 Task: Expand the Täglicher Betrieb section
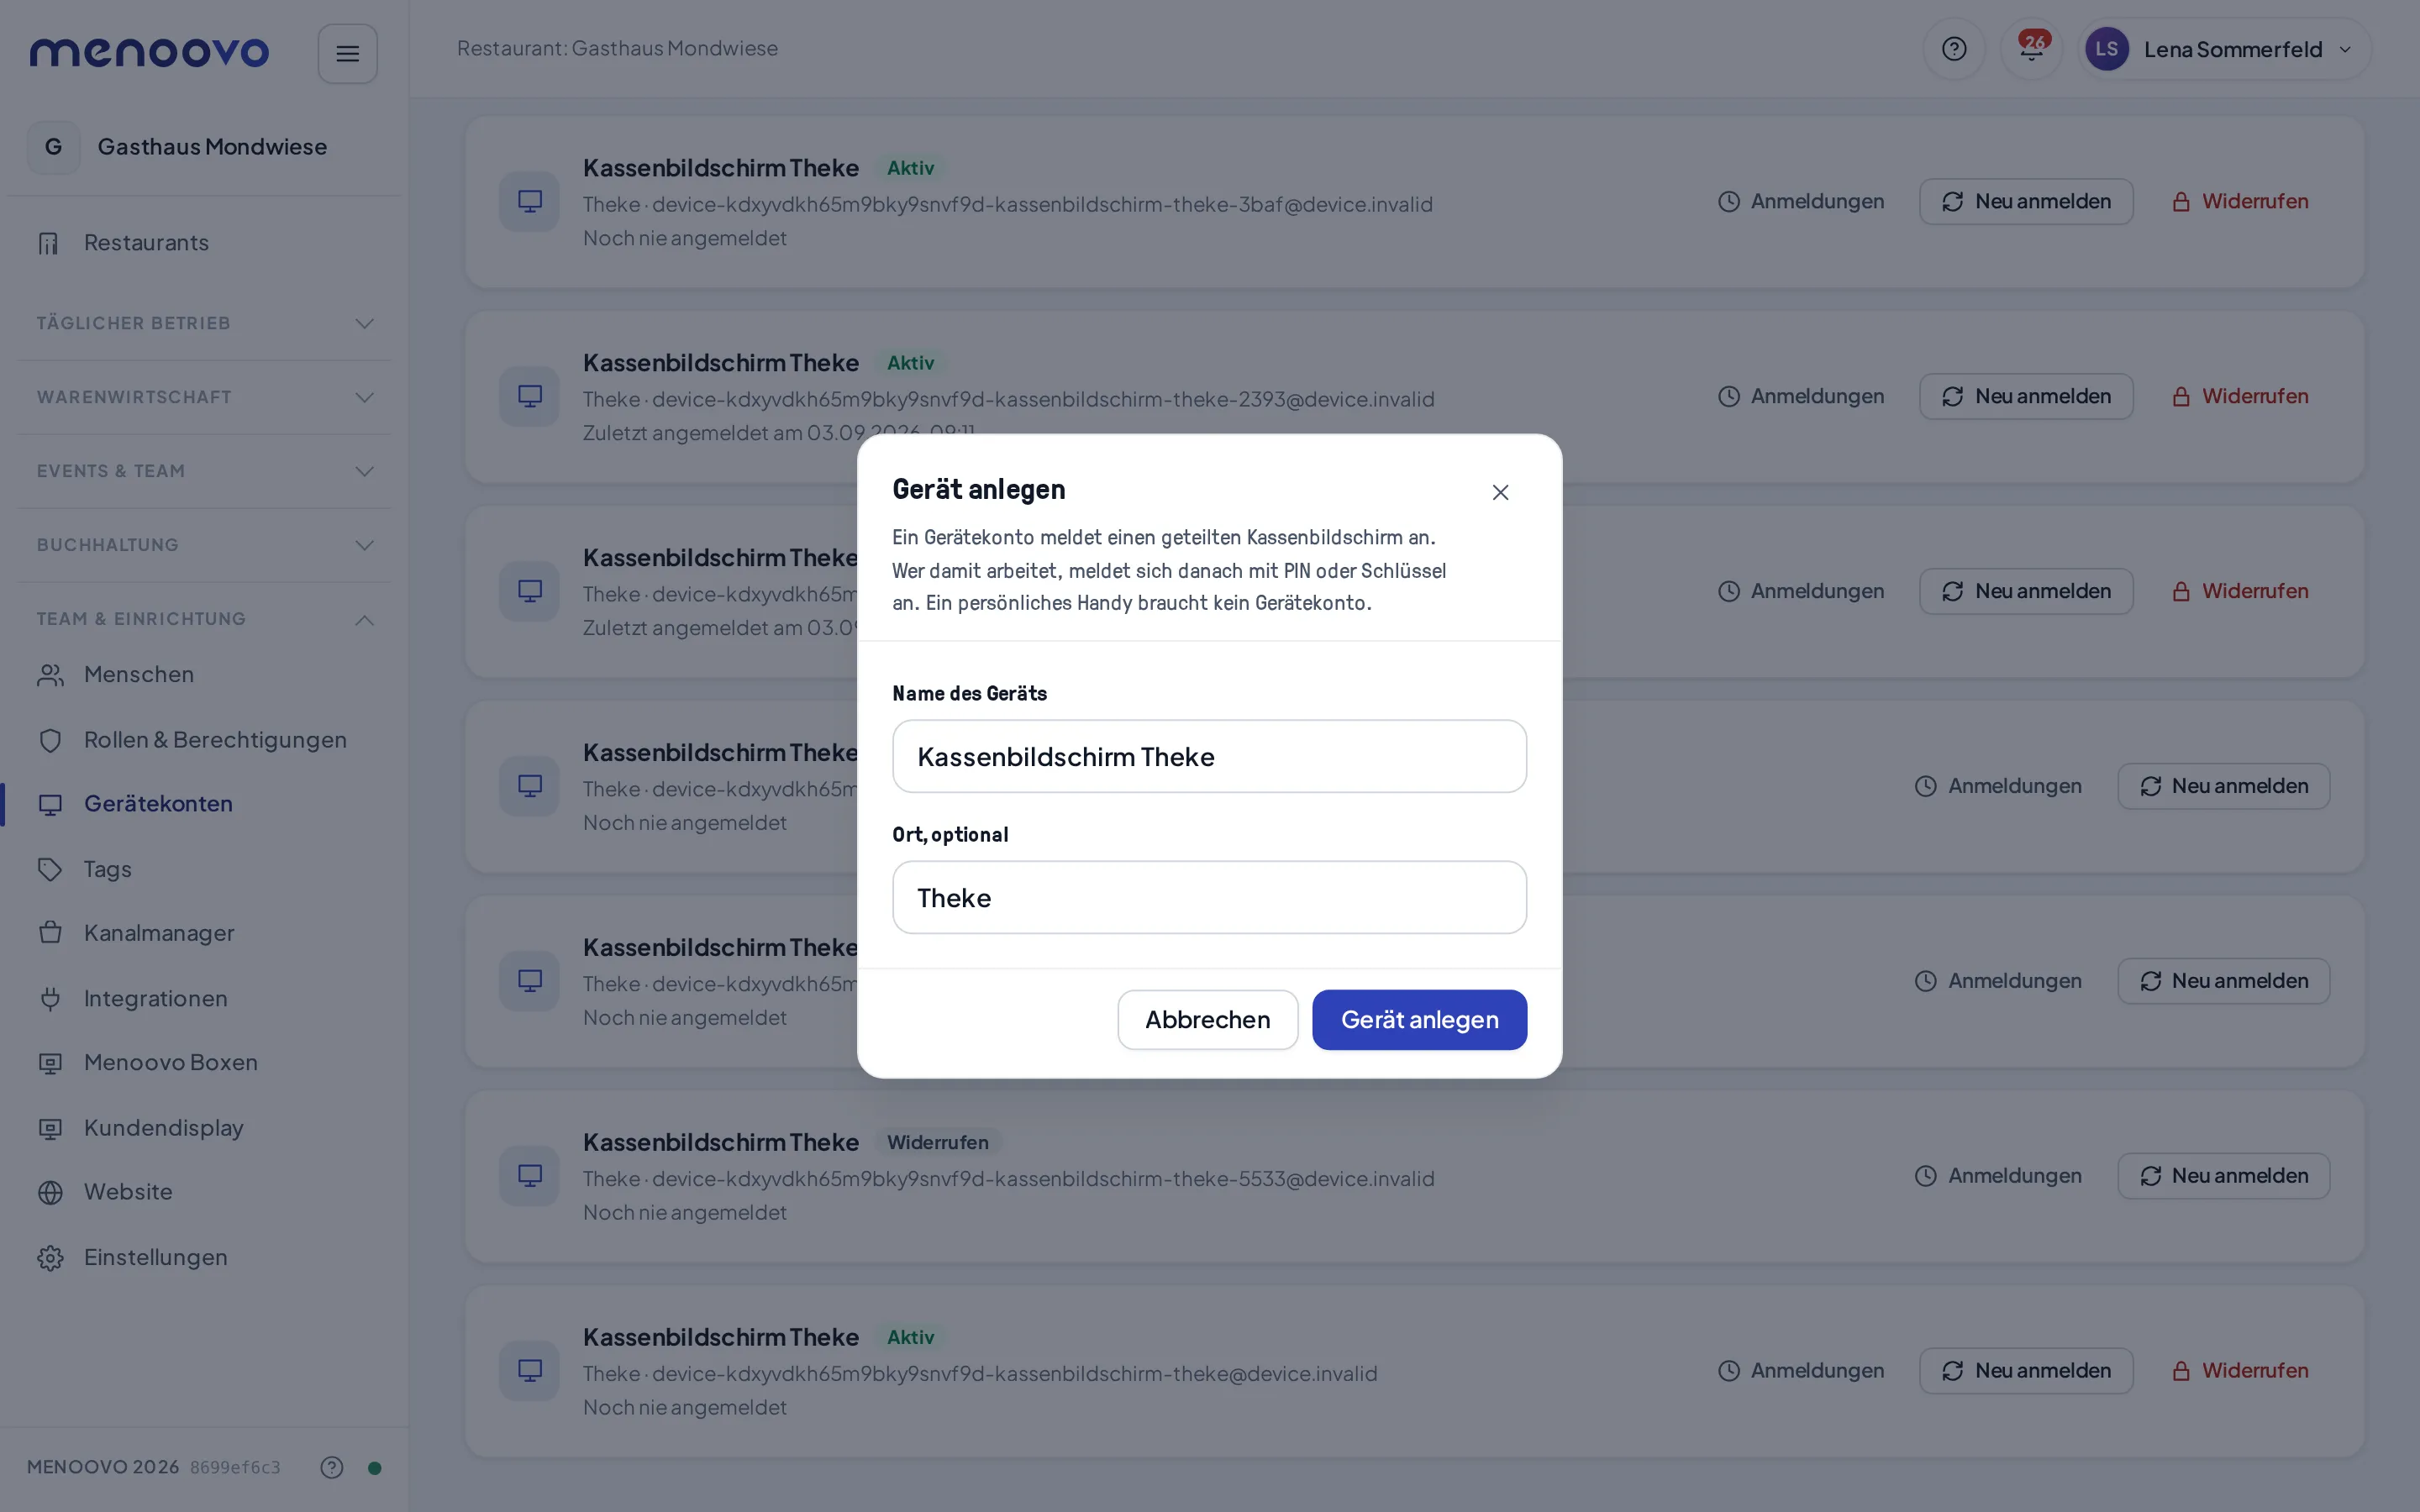click(x=204, y=323)
